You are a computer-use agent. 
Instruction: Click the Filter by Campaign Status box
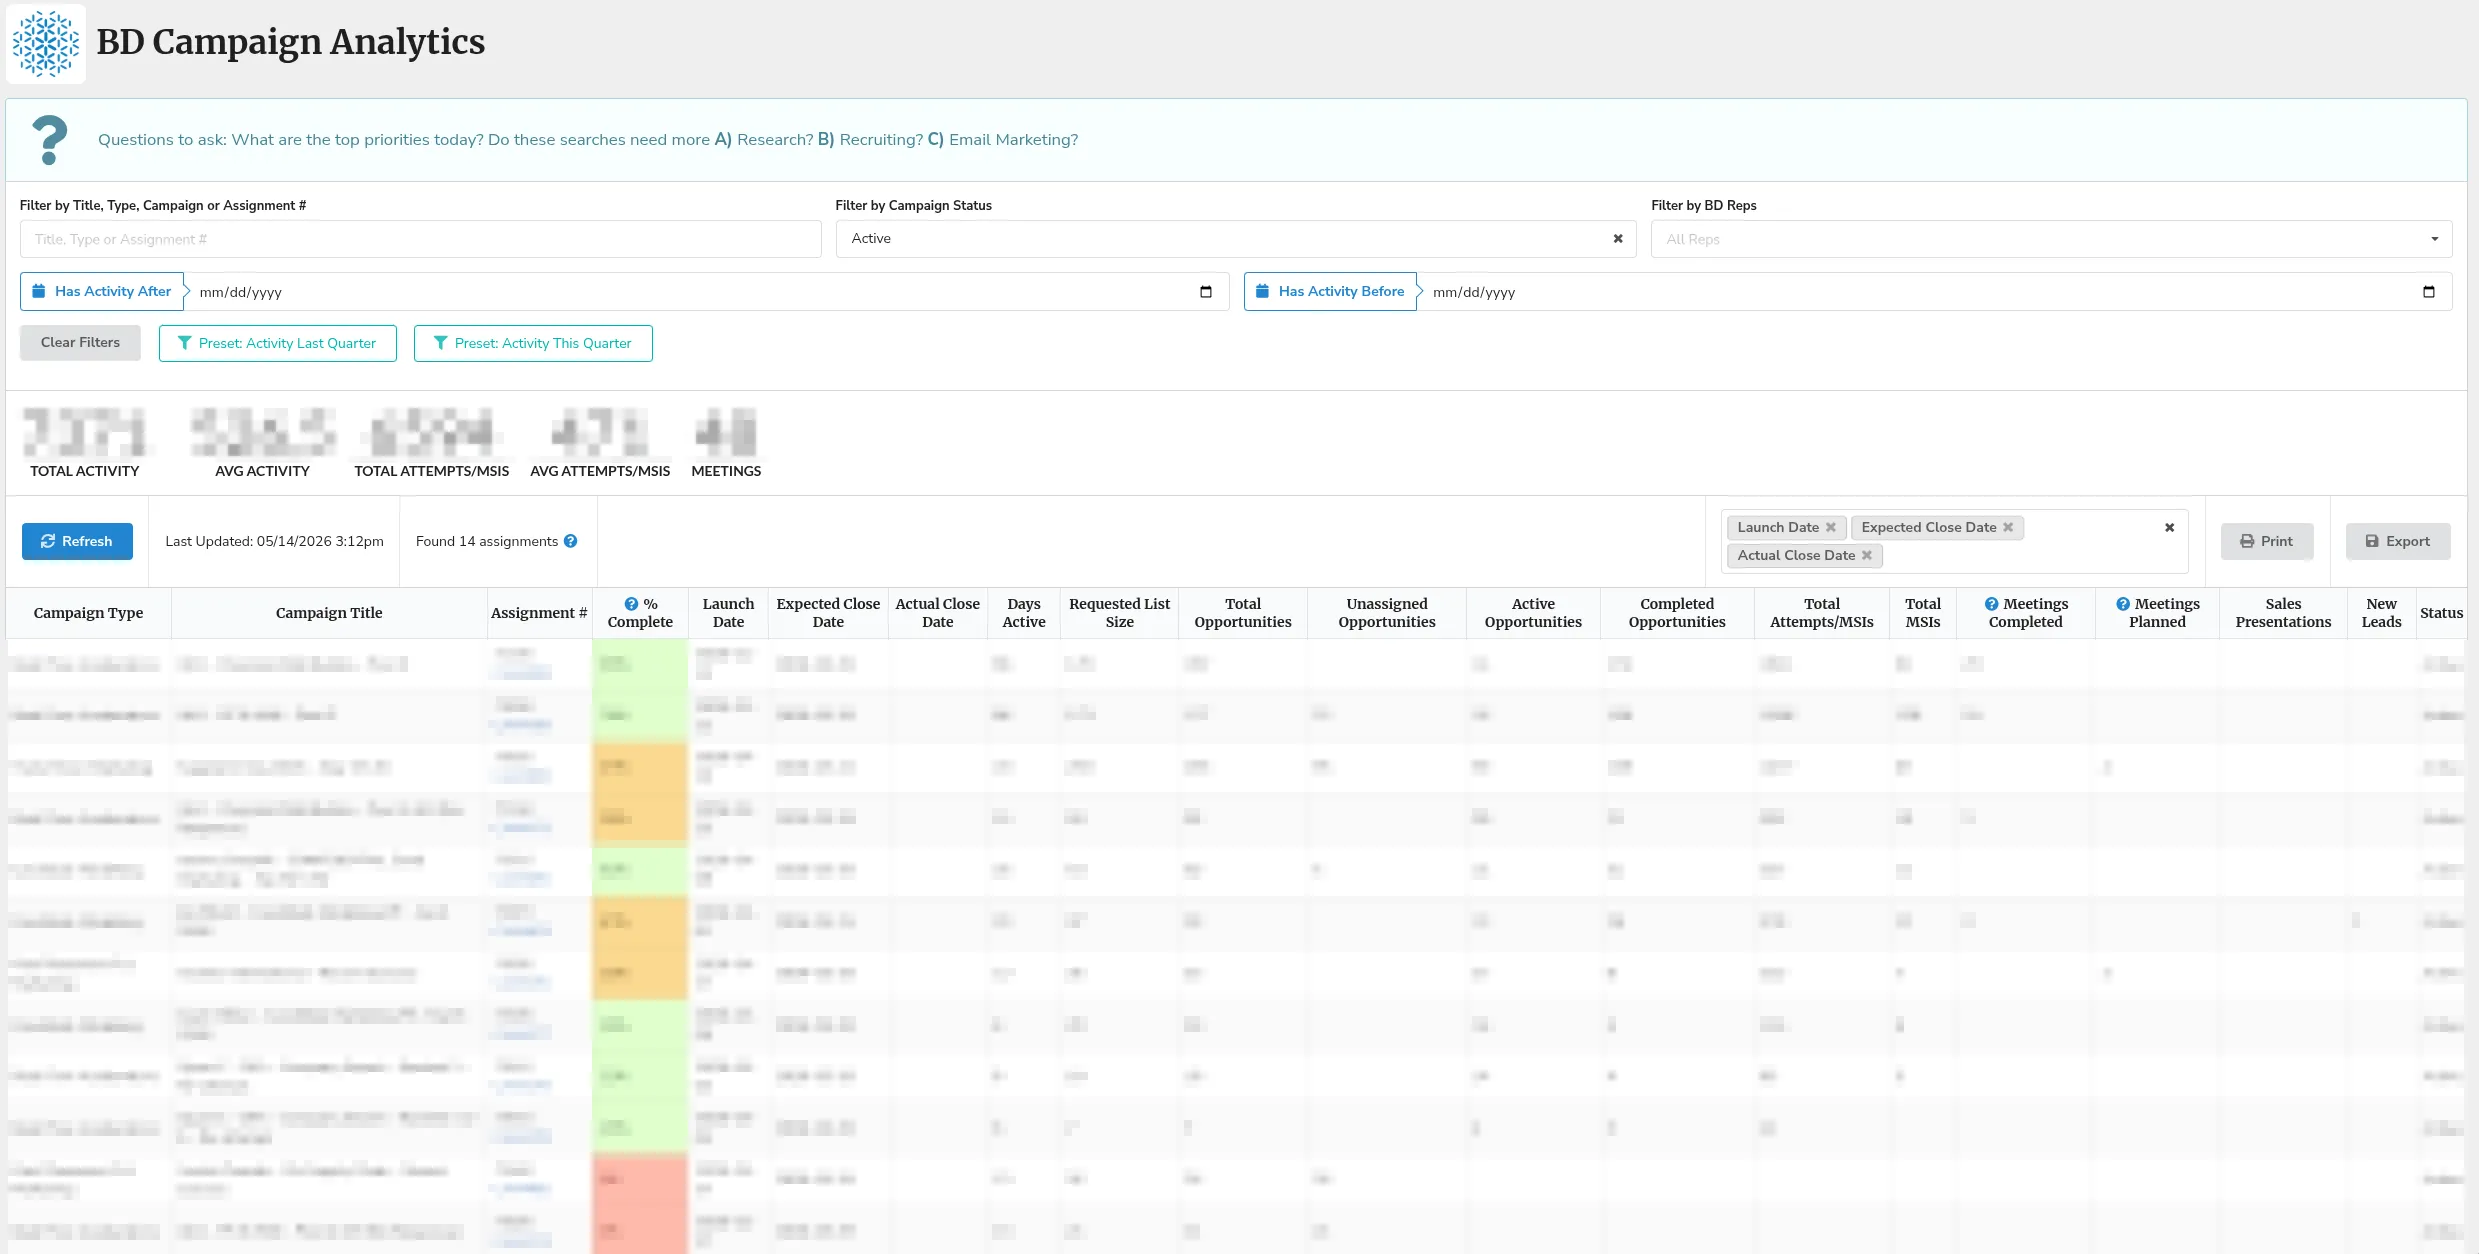coord(1235,239)
